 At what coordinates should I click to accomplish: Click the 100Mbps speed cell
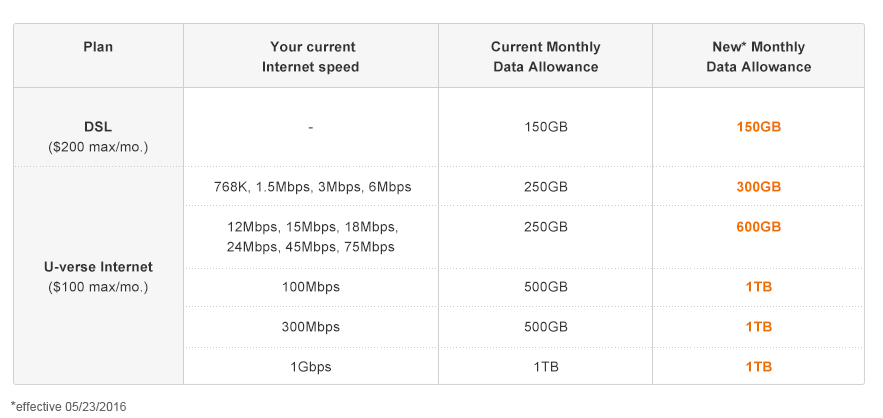click(311, 287)
